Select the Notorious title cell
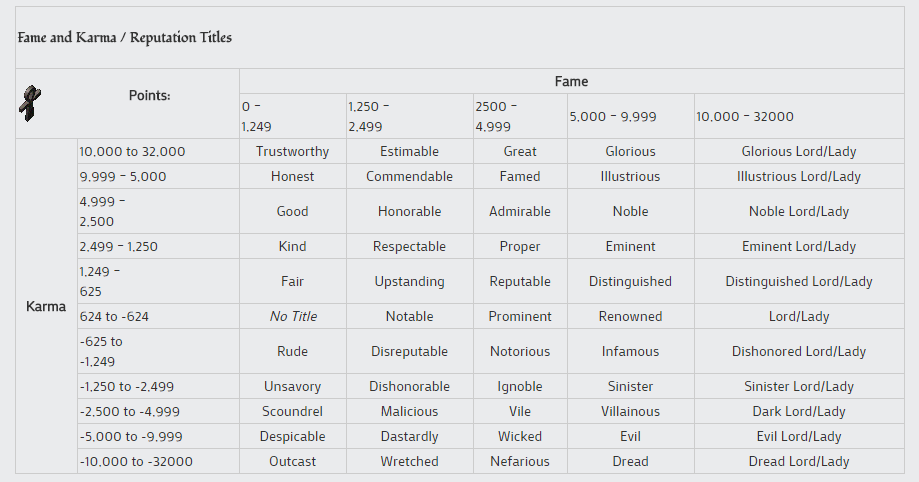The height and width of the screenshot is (482, 919). point(520,351)
